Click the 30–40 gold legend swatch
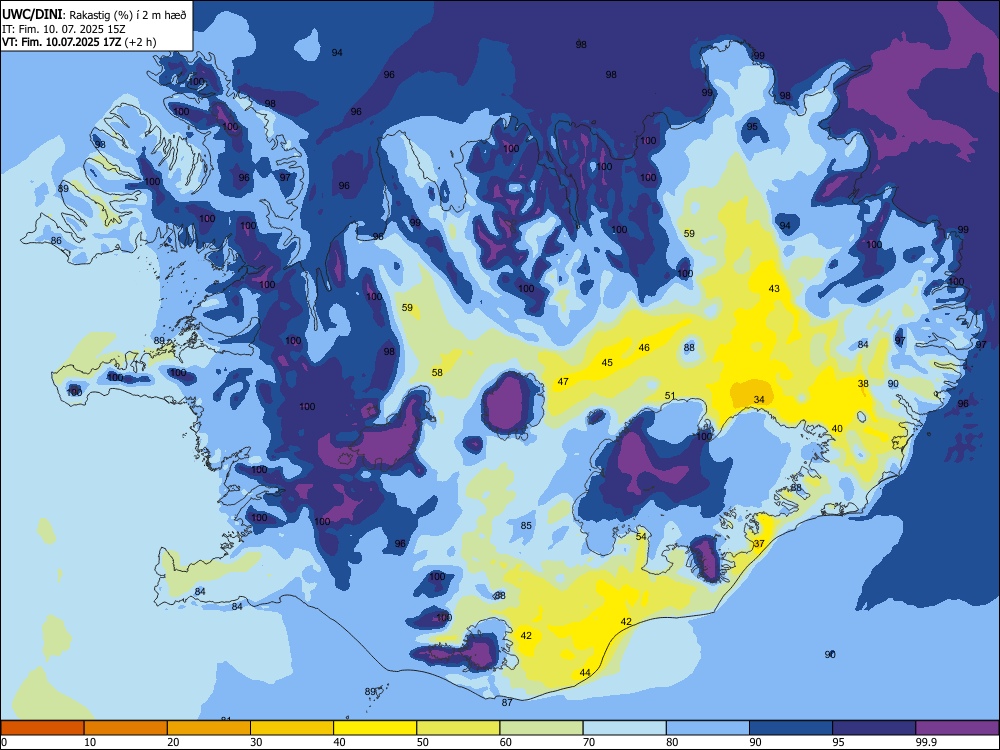Image resolution: width=1000 pixels, height=750 pixels. pos(292,728)
